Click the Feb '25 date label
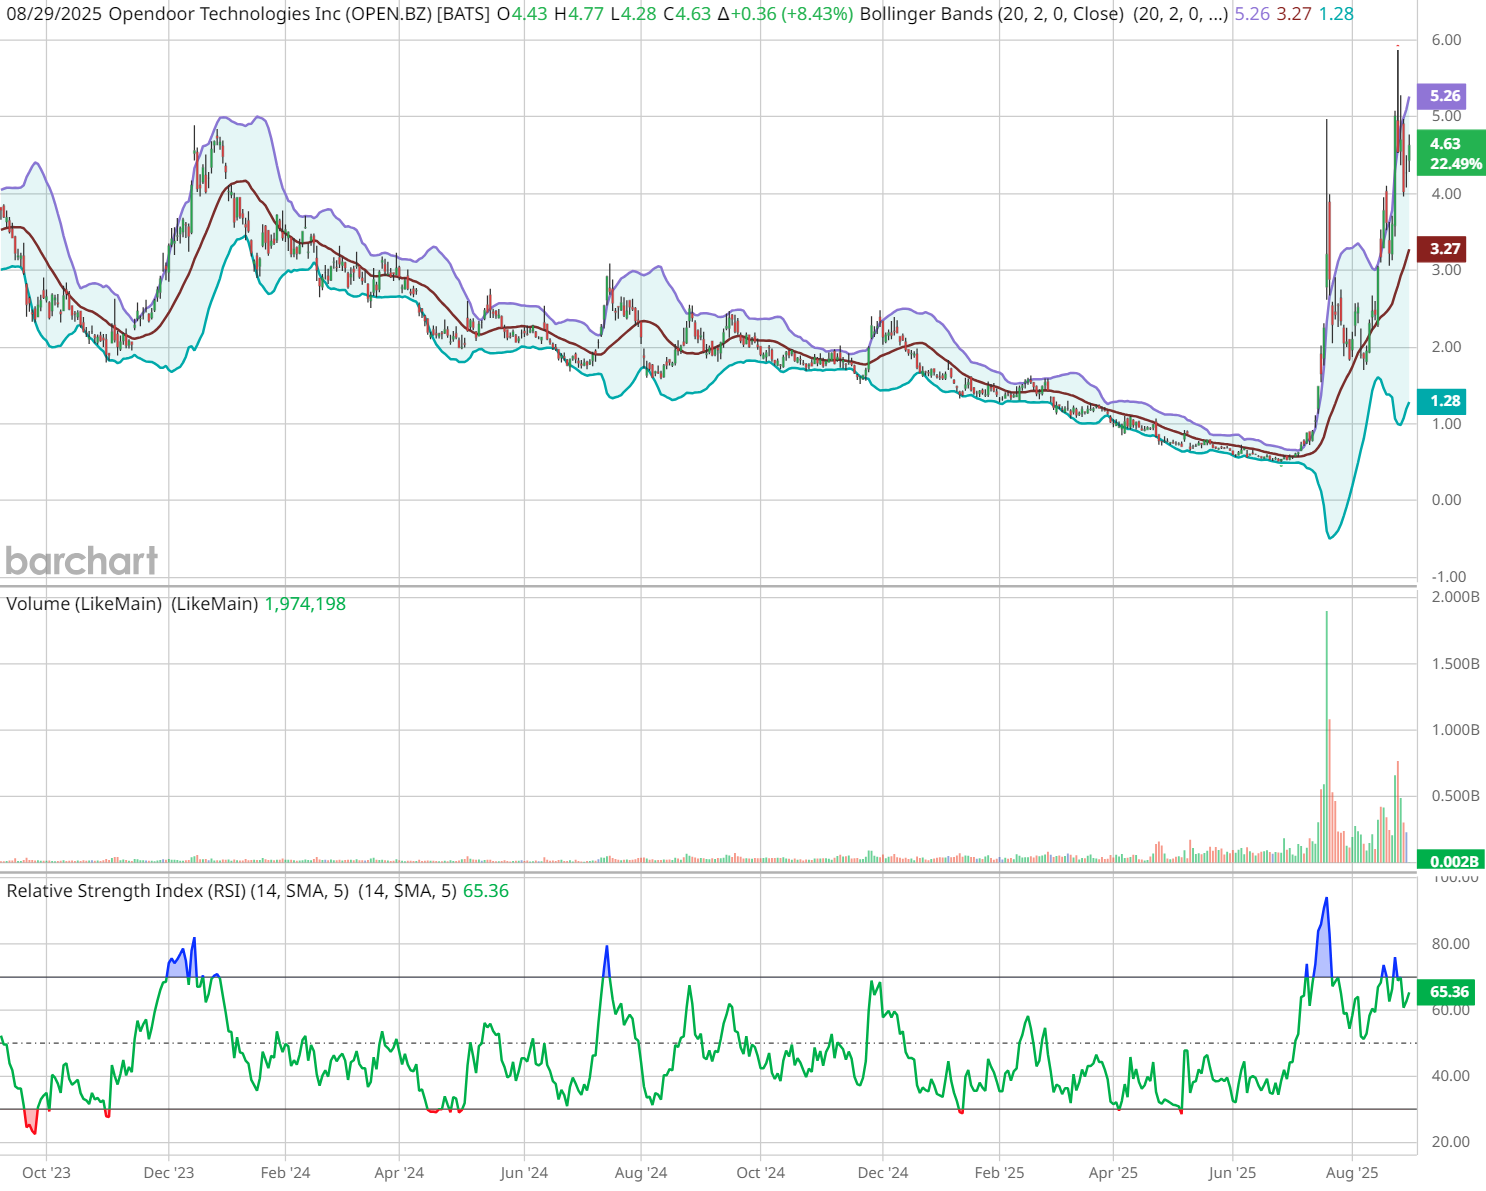 999,1173
